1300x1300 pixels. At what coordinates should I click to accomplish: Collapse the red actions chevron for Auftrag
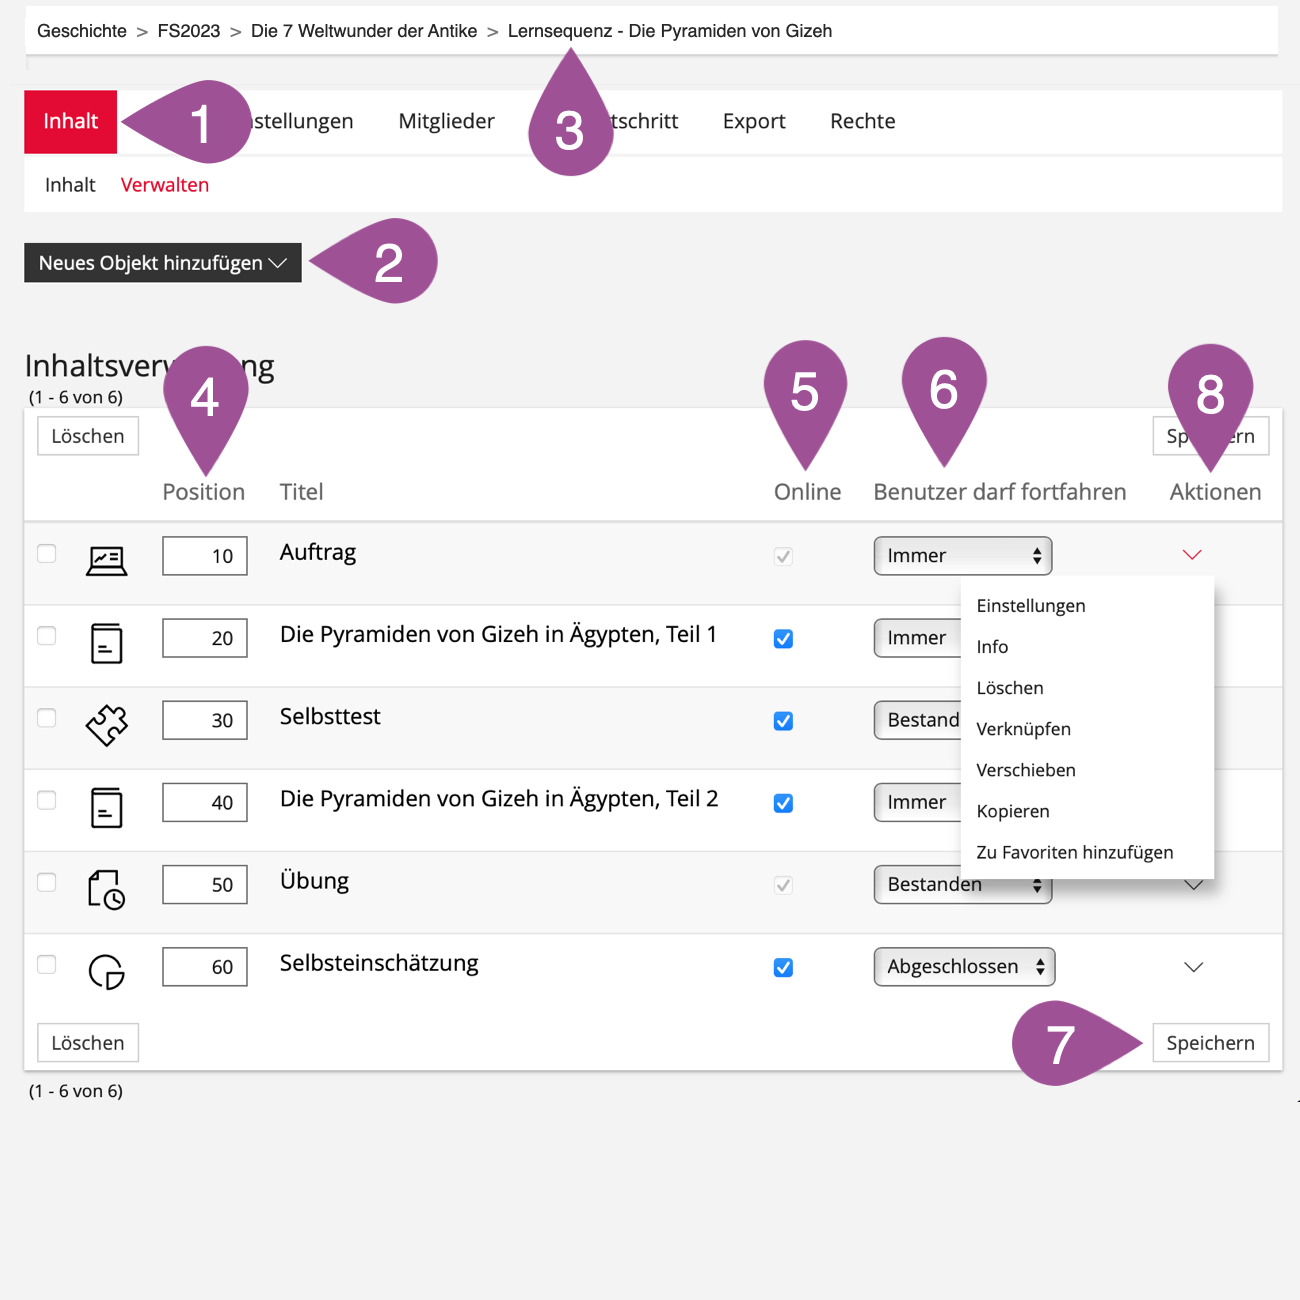(x=1191, y=555)
